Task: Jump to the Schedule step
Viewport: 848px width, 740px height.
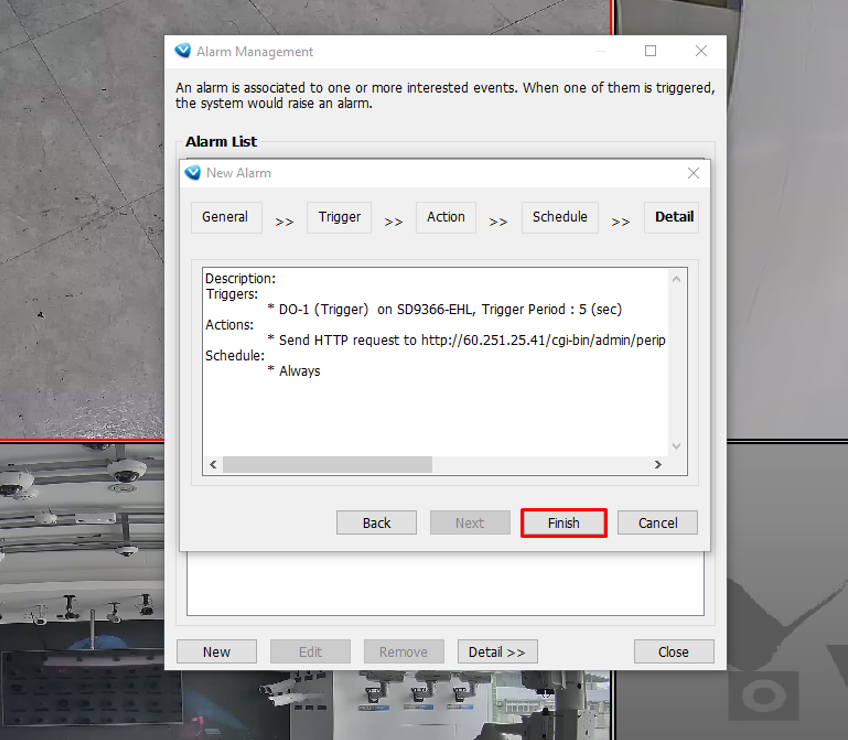Action: [x=559, y=217]
